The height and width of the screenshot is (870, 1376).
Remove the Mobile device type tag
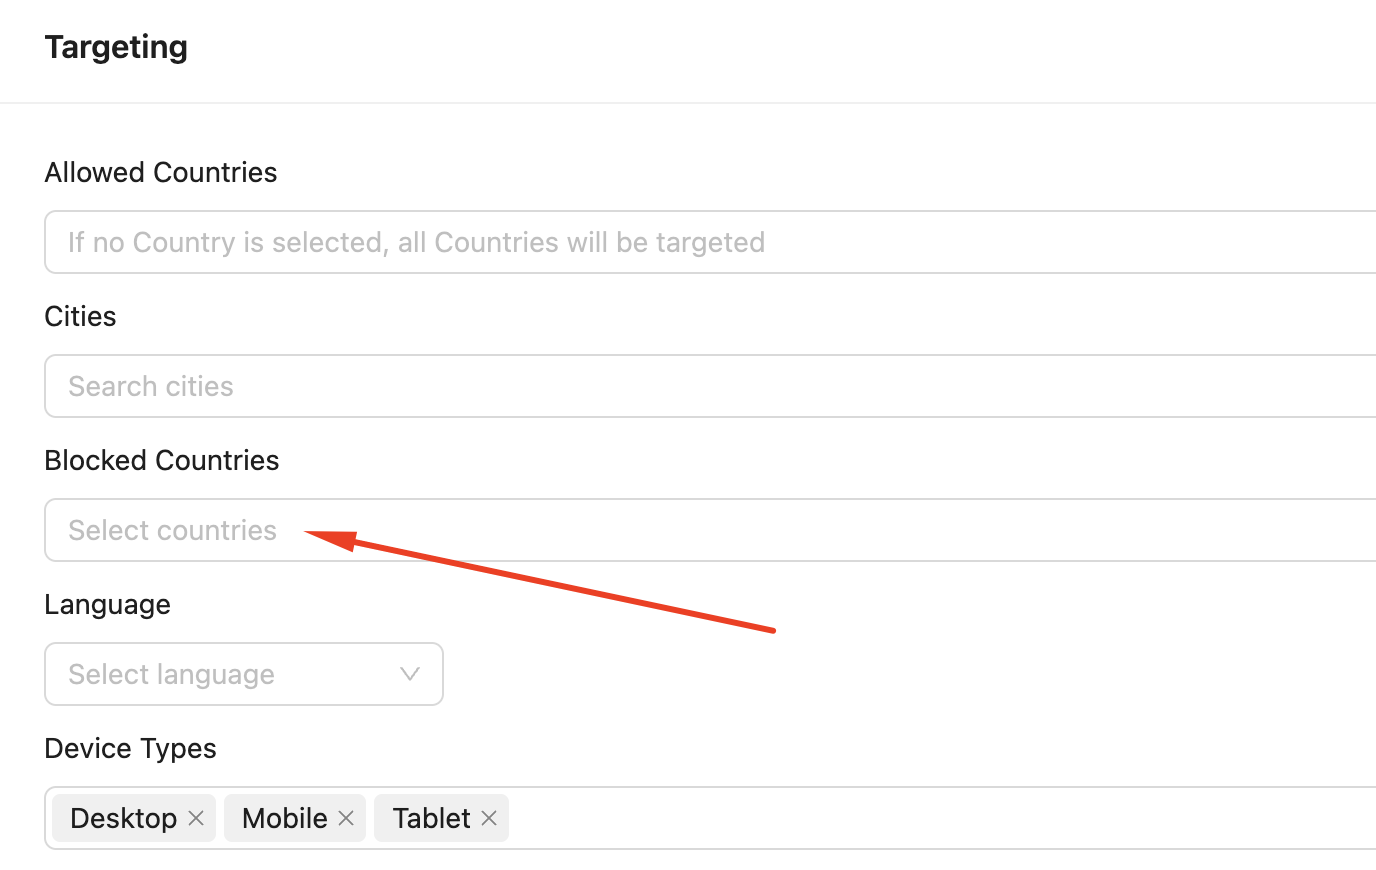pyautogui.click(x=346, y=818)
